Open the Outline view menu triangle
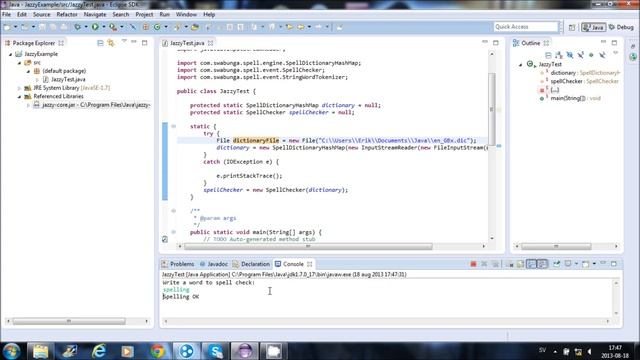640x360 pixels. click(x=616, y=53)
